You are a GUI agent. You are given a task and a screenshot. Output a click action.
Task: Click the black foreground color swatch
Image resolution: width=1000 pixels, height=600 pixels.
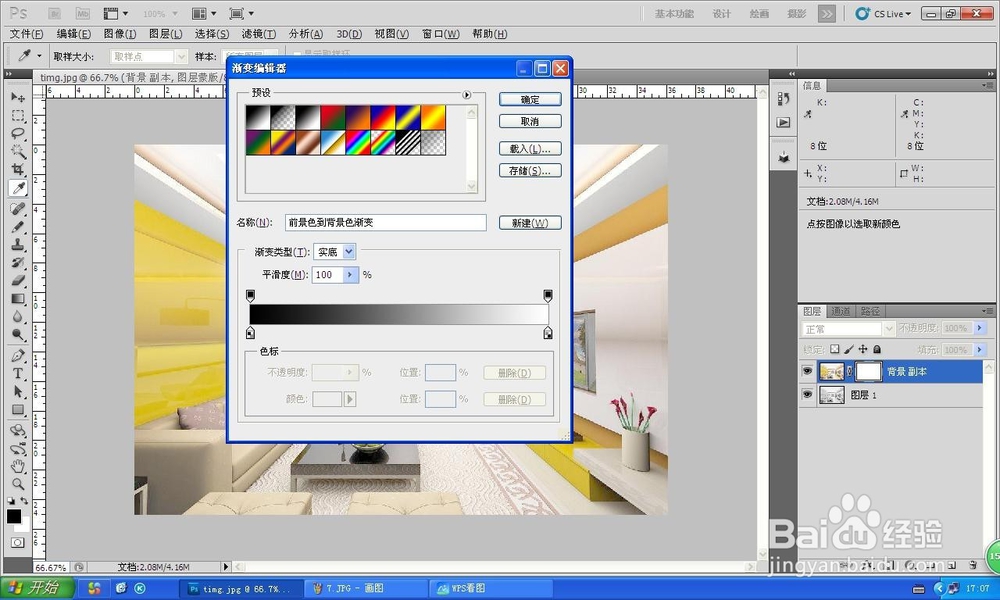13,516
